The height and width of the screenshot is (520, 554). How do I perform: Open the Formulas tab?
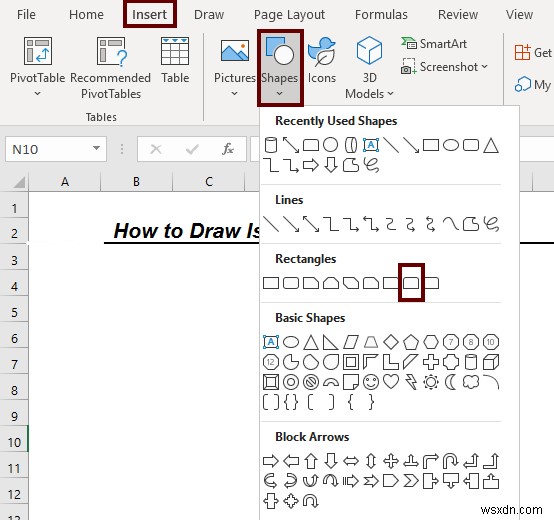pyautogui.click(x=381, y=14)
